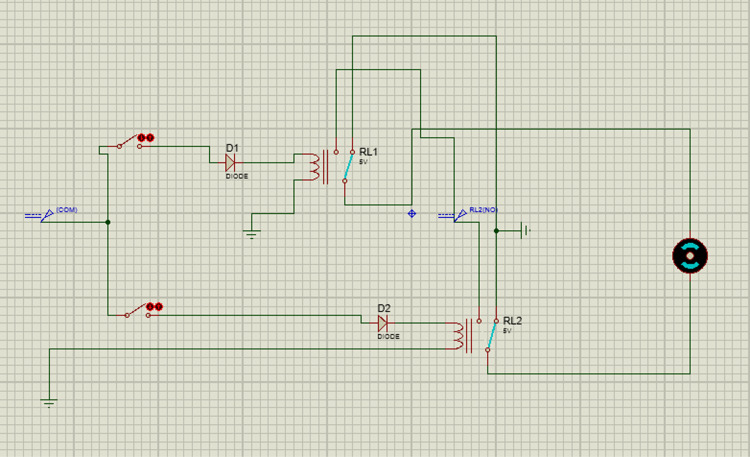Select the motor component
Screen dimensions: 750x457
[690, 256]
